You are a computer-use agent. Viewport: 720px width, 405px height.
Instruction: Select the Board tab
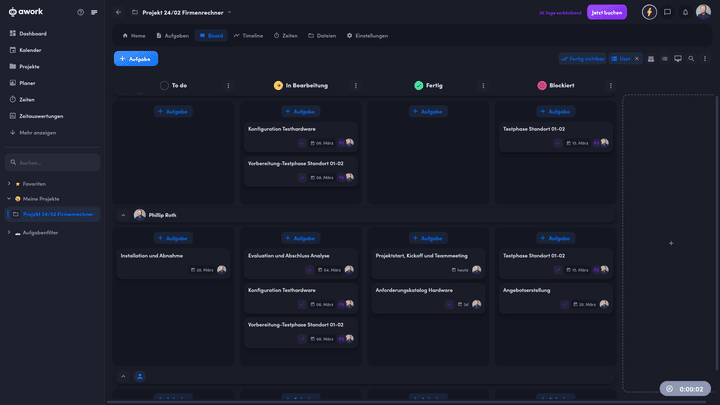pyautogui.click(x=211, y=36)
